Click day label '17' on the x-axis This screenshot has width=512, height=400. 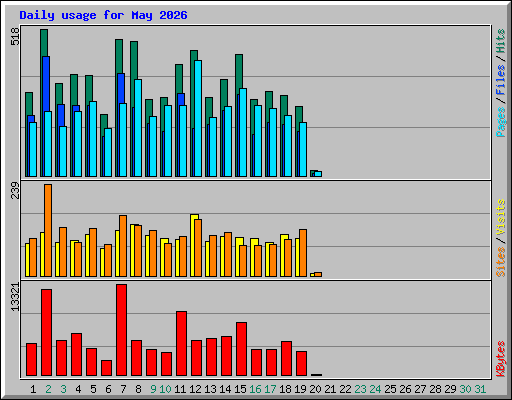pyautogui.click(x=270, y=389)
